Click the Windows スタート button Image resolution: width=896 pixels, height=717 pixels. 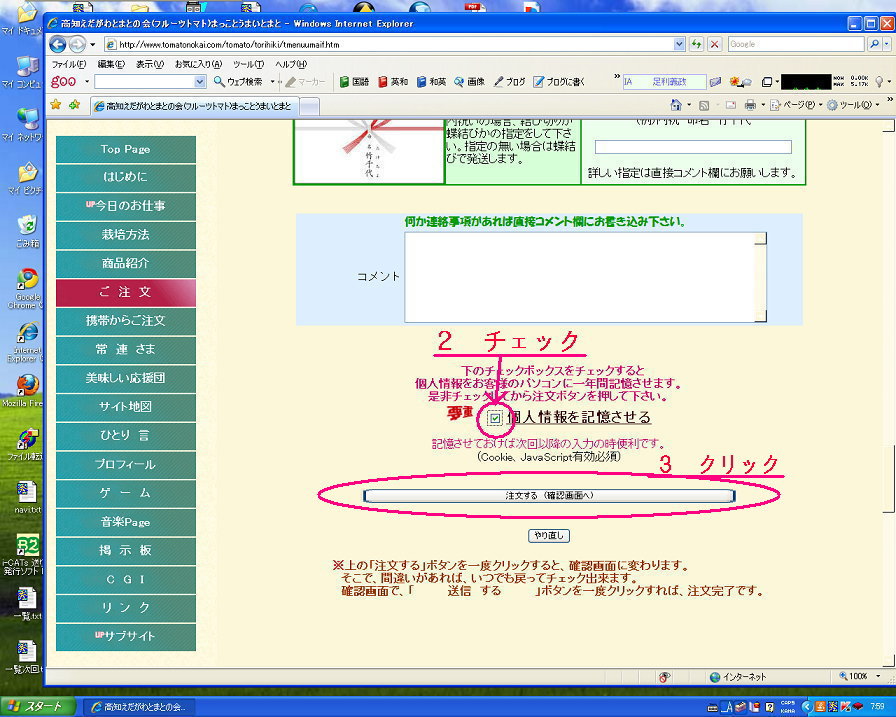[x=37, y=706]
